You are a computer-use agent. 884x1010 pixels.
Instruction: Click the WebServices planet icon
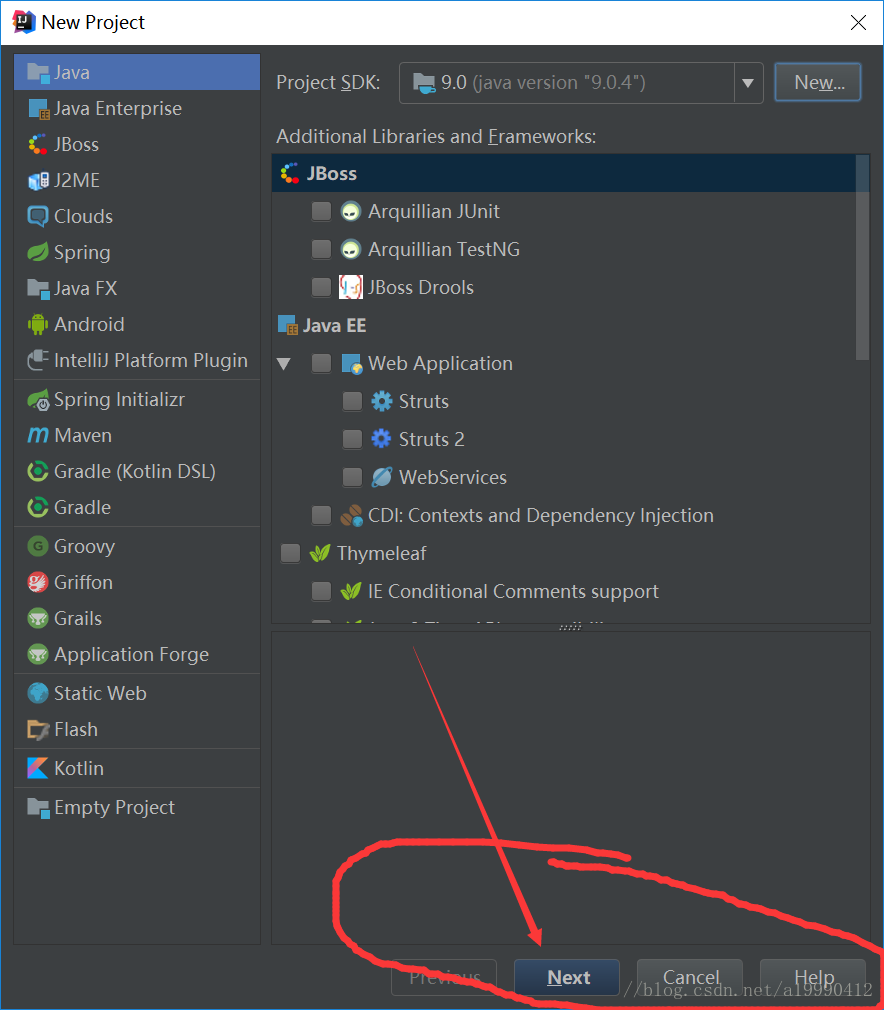pos(381,477)
